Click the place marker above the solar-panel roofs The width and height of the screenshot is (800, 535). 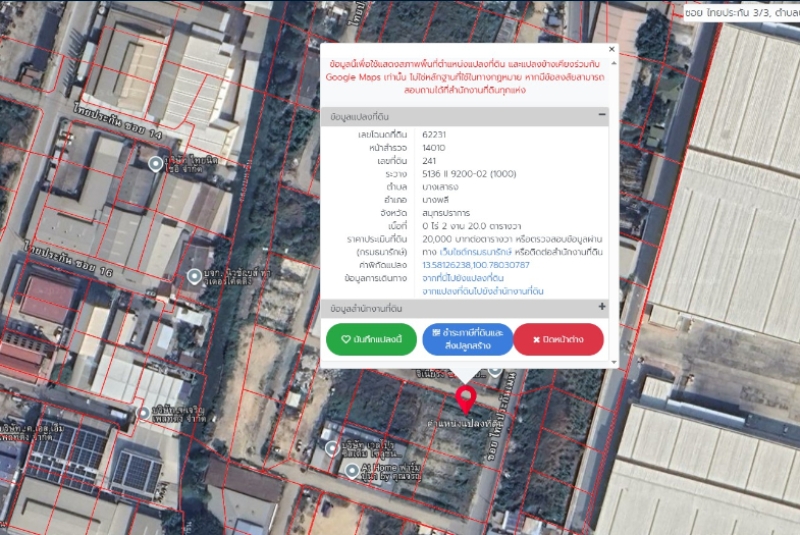143,412
